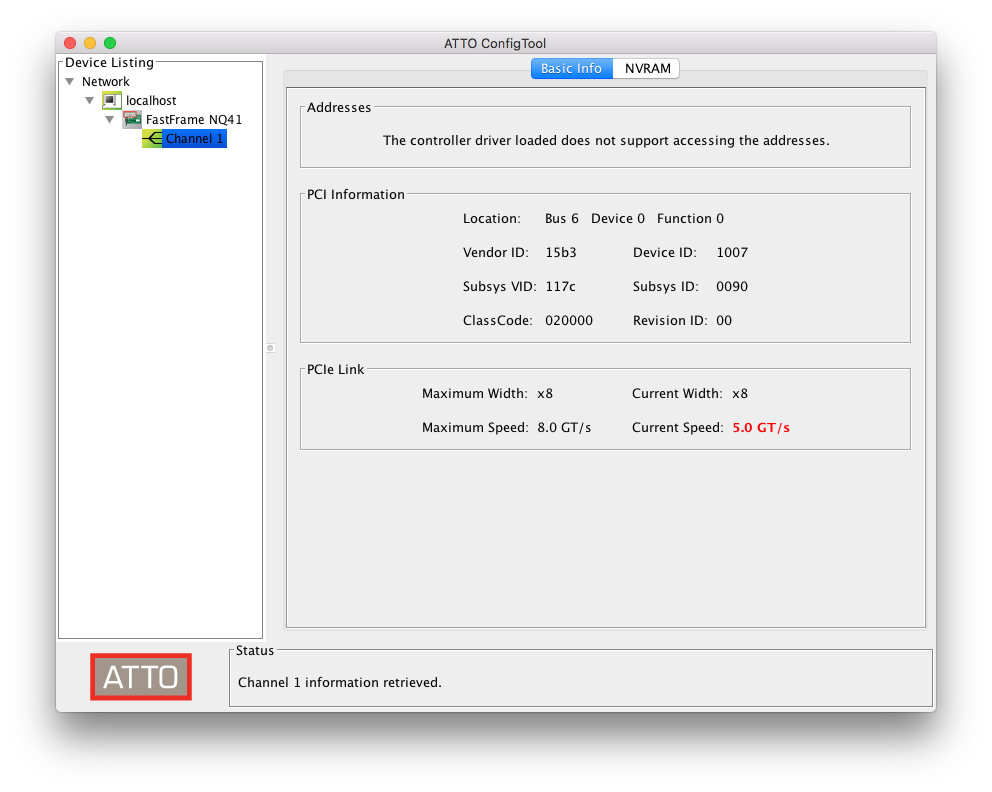Select Channel 1 in the tree
992x792 pixels.
coord(194,139)
